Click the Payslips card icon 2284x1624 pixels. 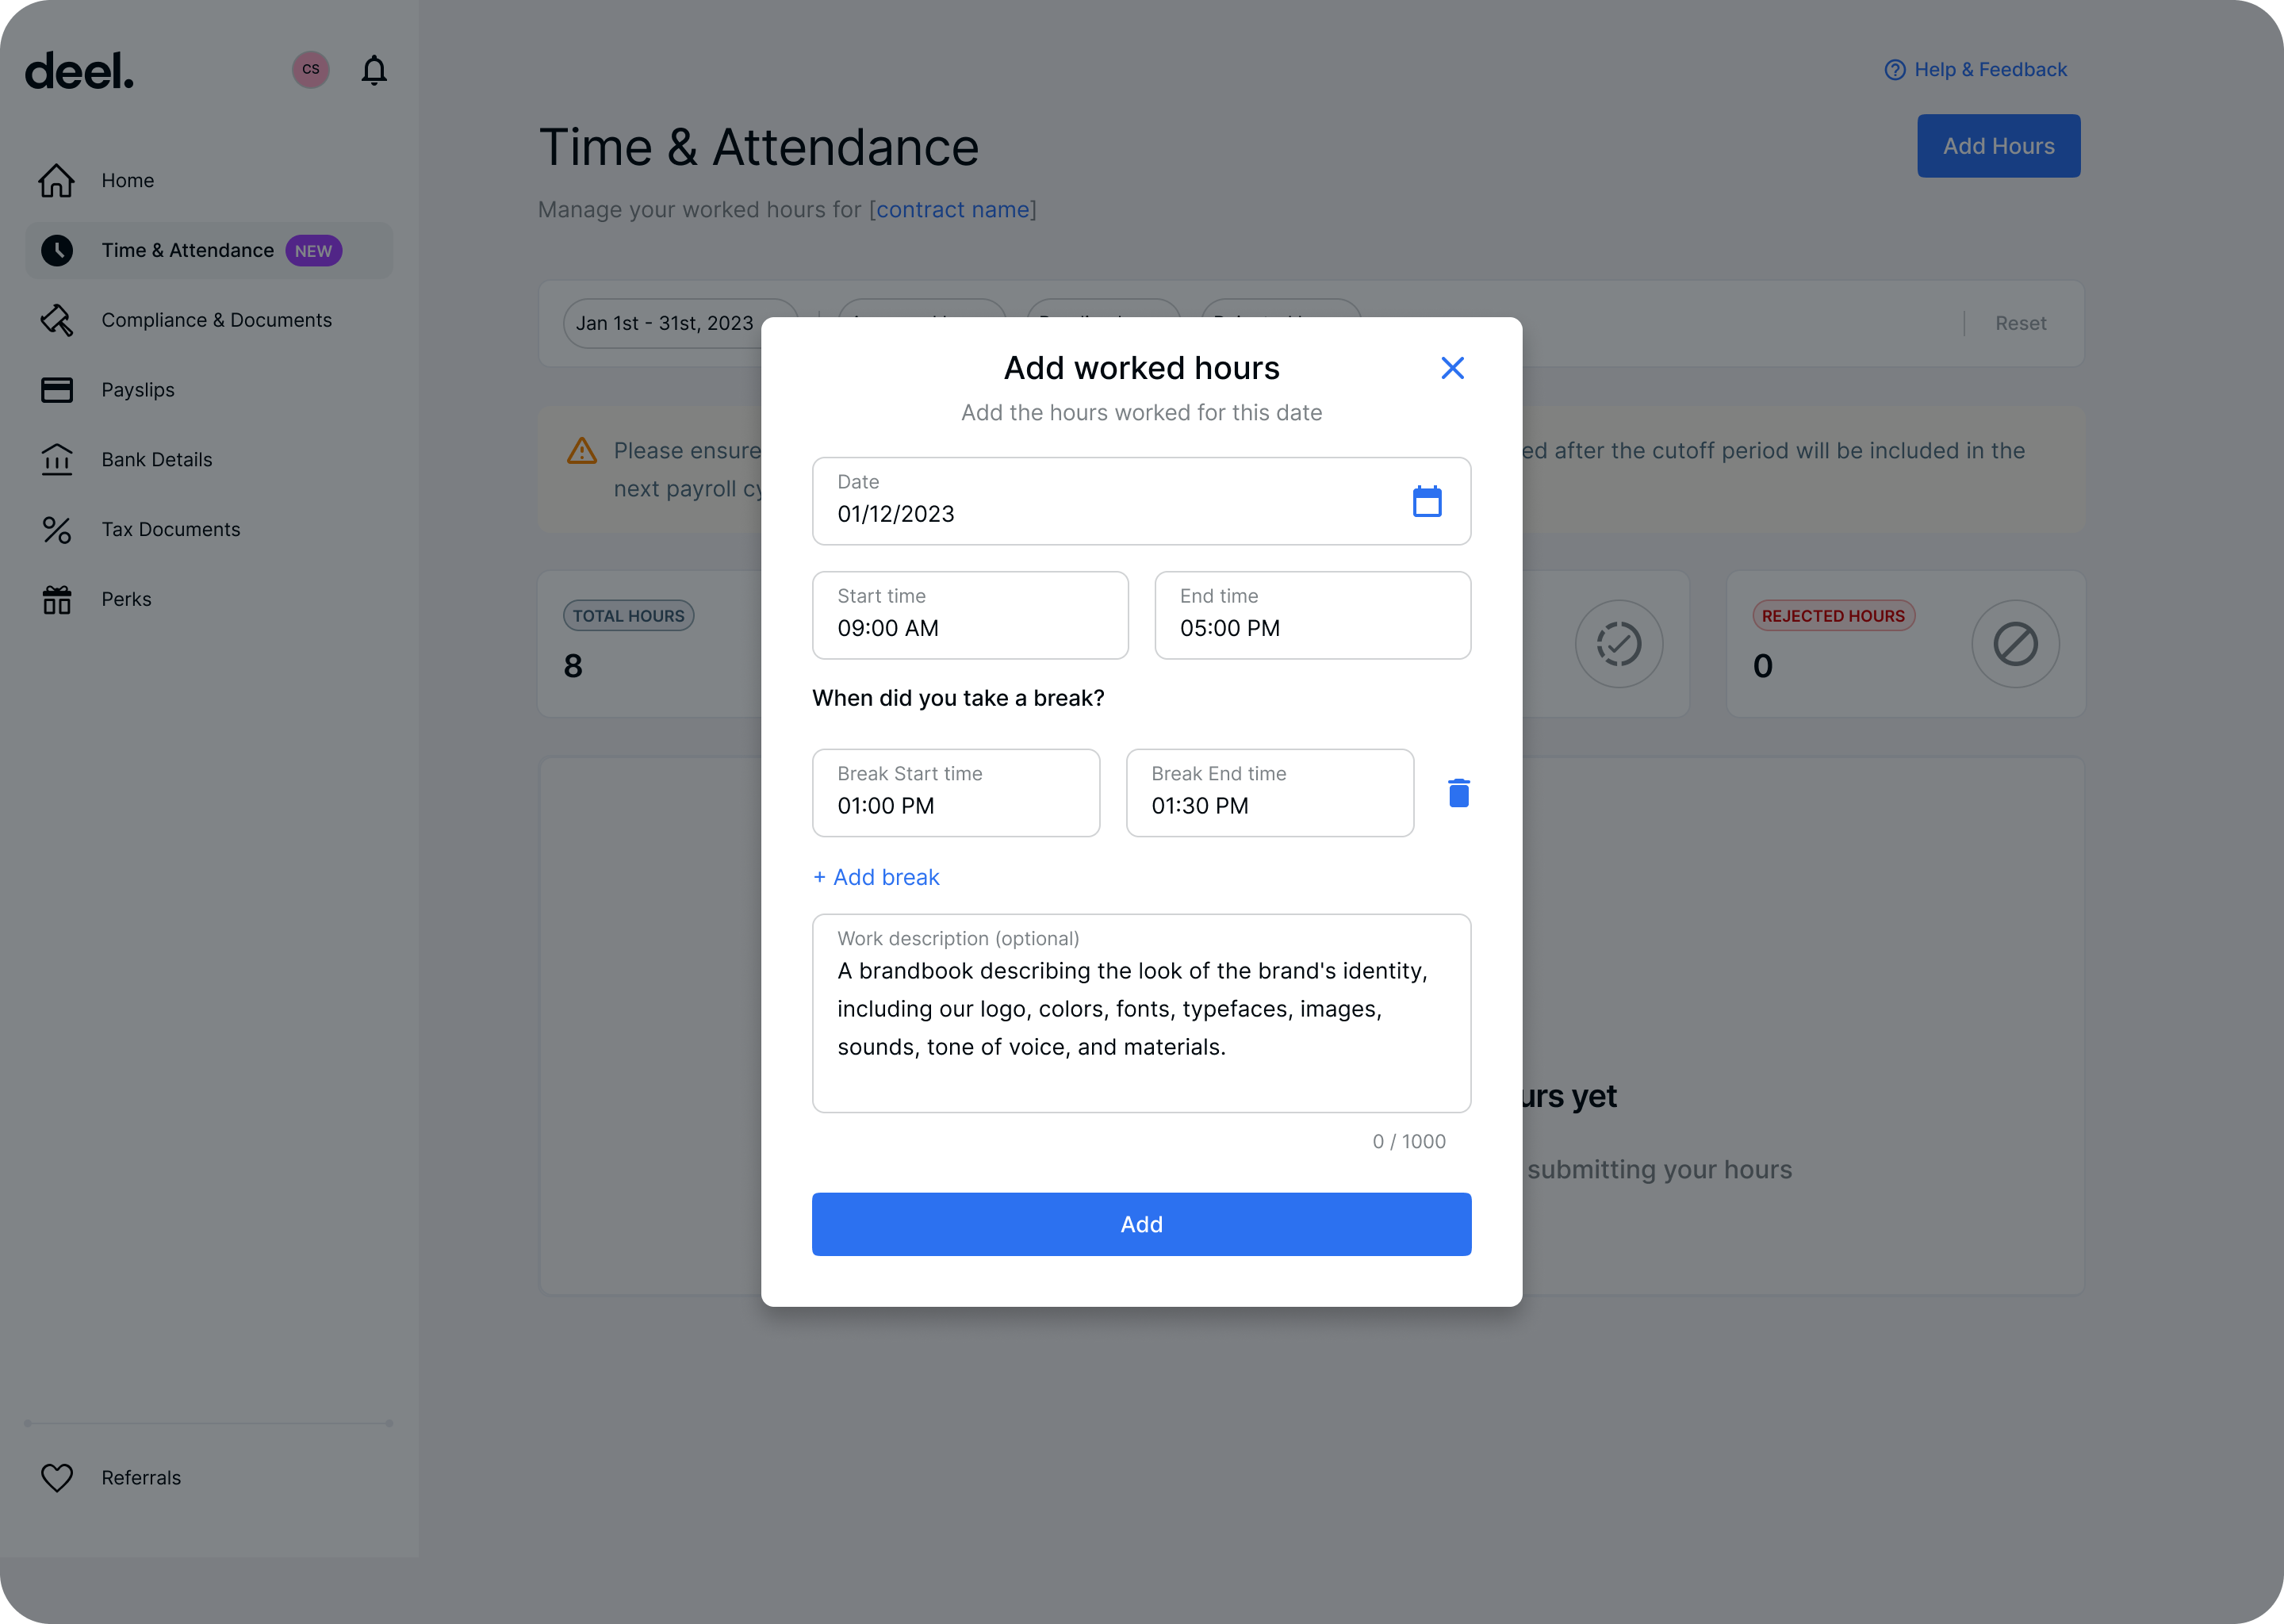coord(57,390)
